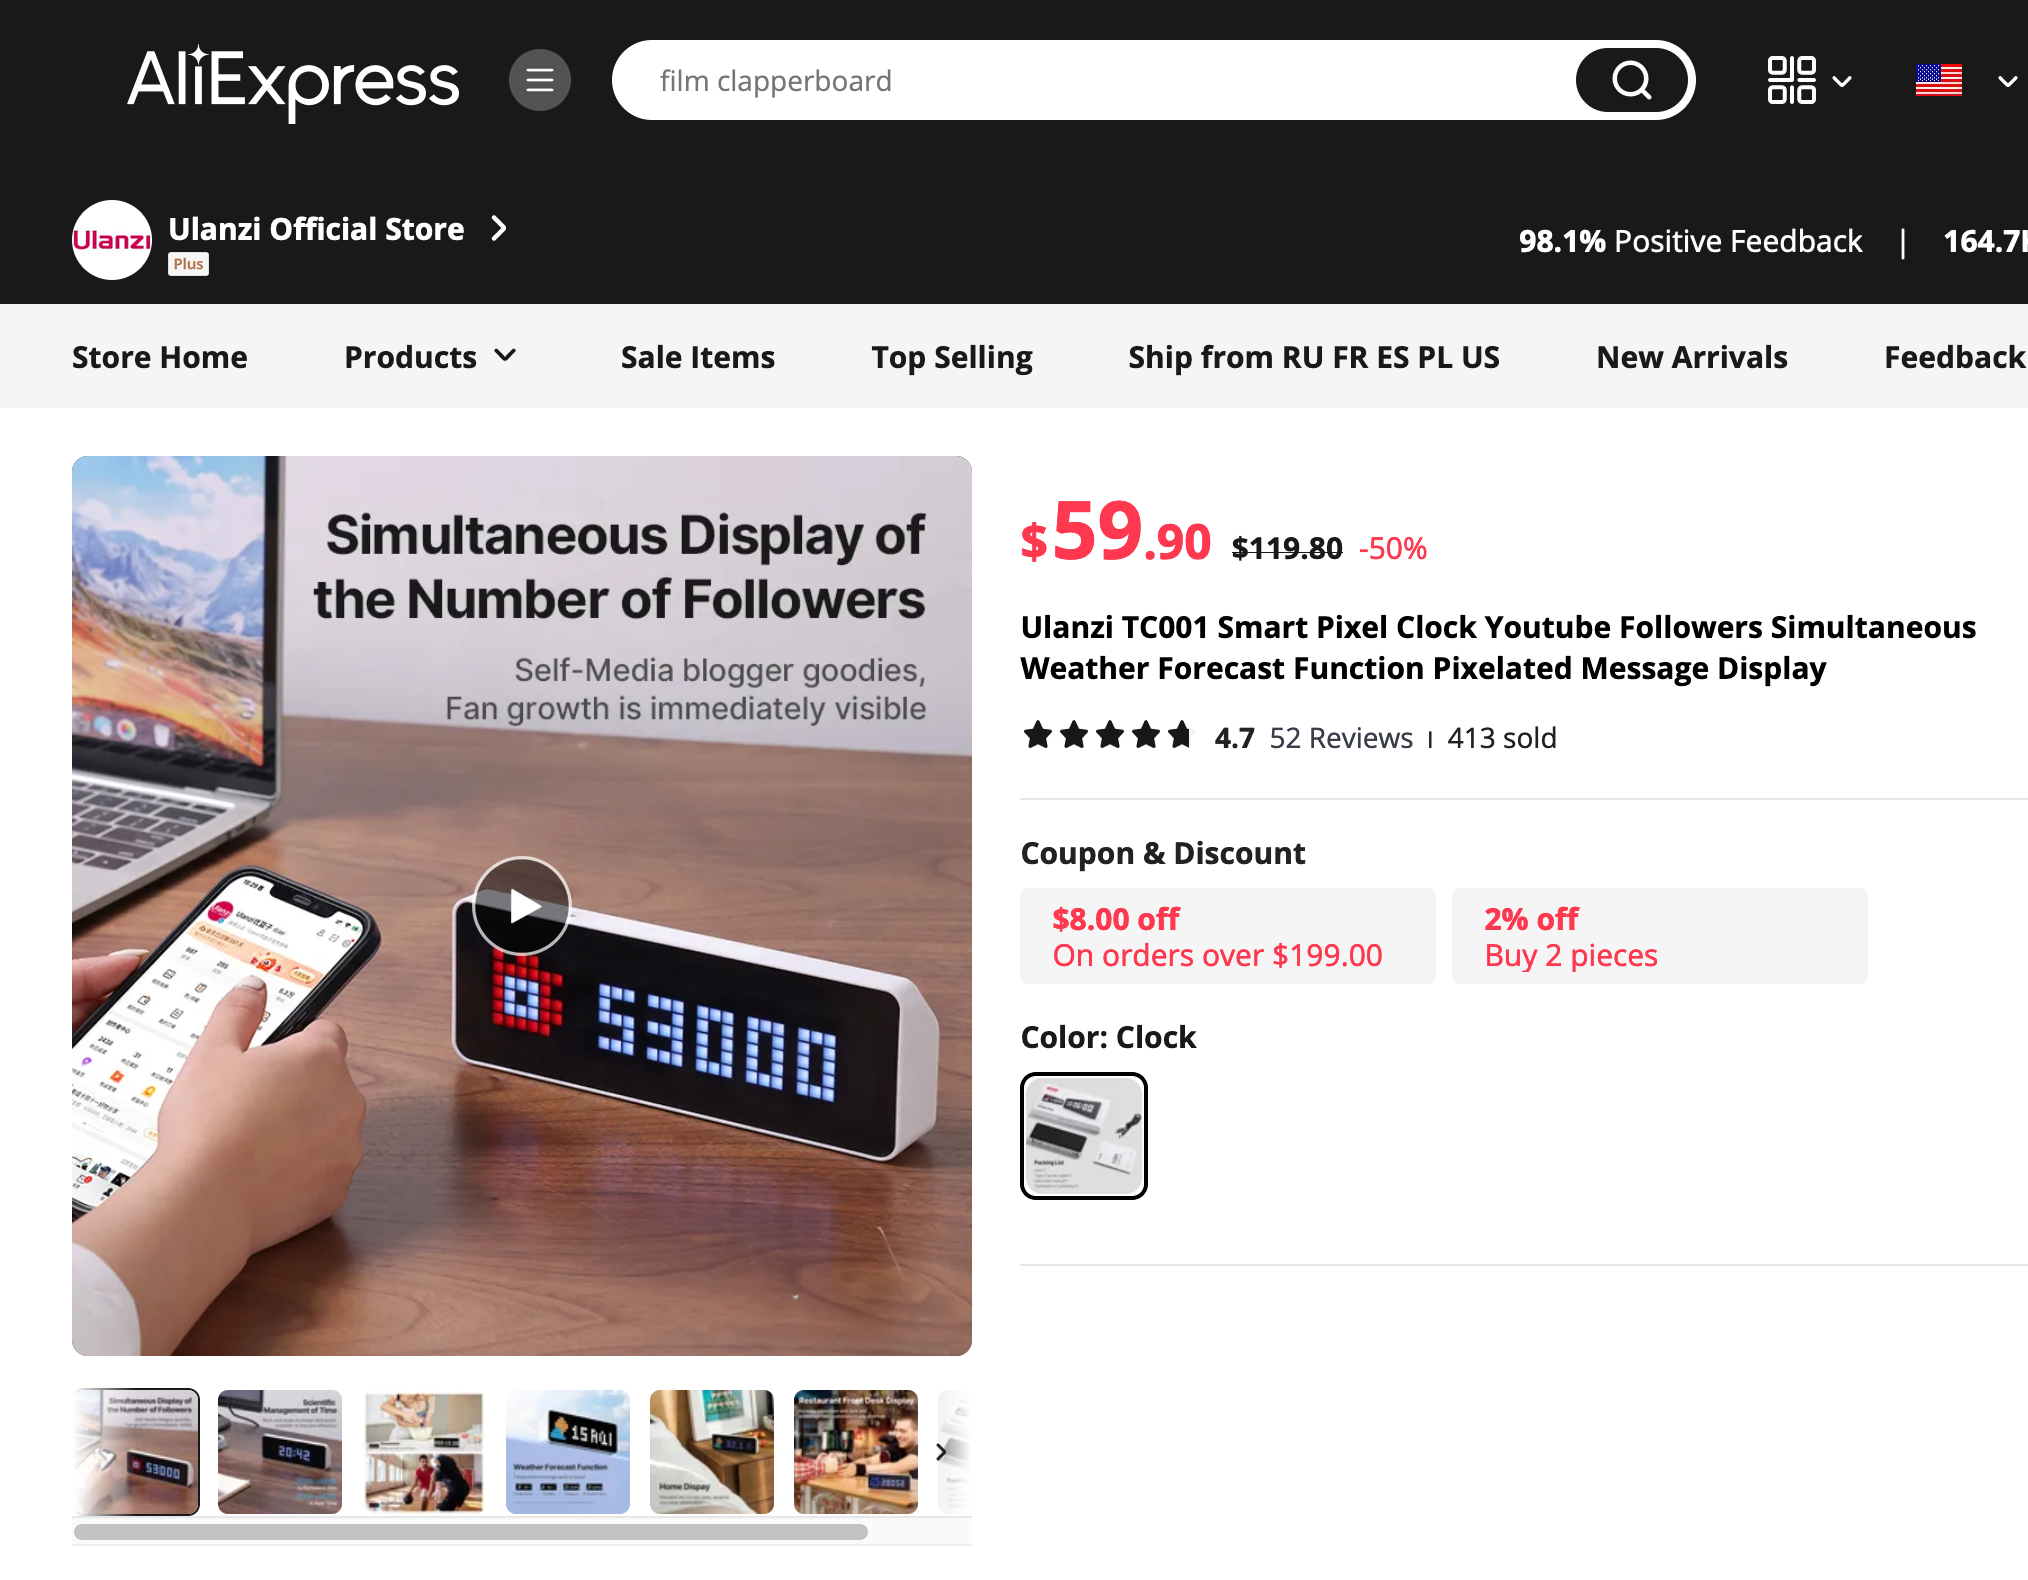Click the five-star rating icons
The image size is (2028, 1580).
(1108, 736)
